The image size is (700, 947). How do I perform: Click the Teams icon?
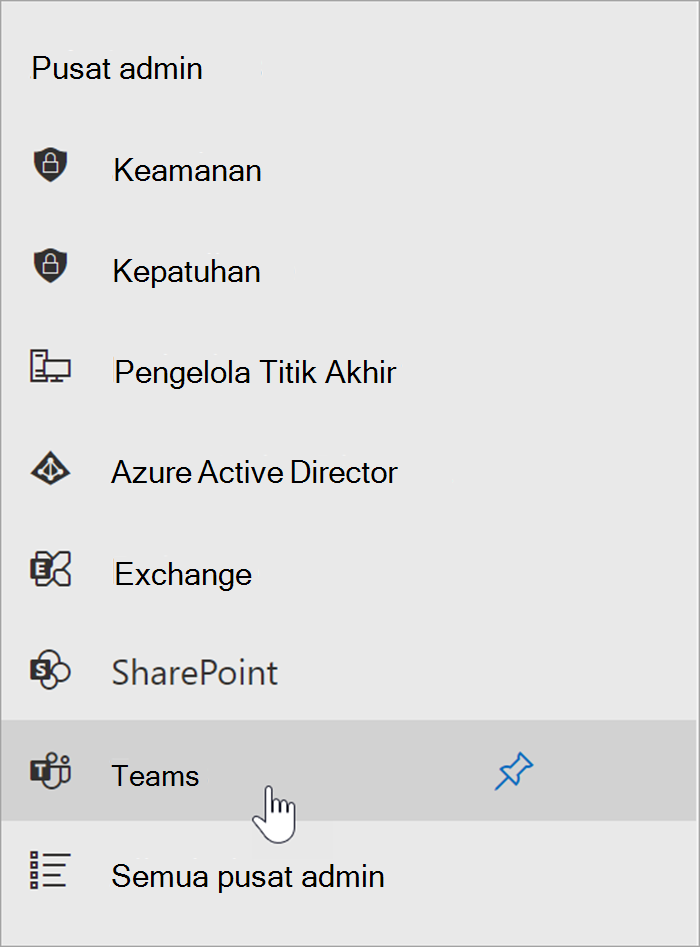51,771
